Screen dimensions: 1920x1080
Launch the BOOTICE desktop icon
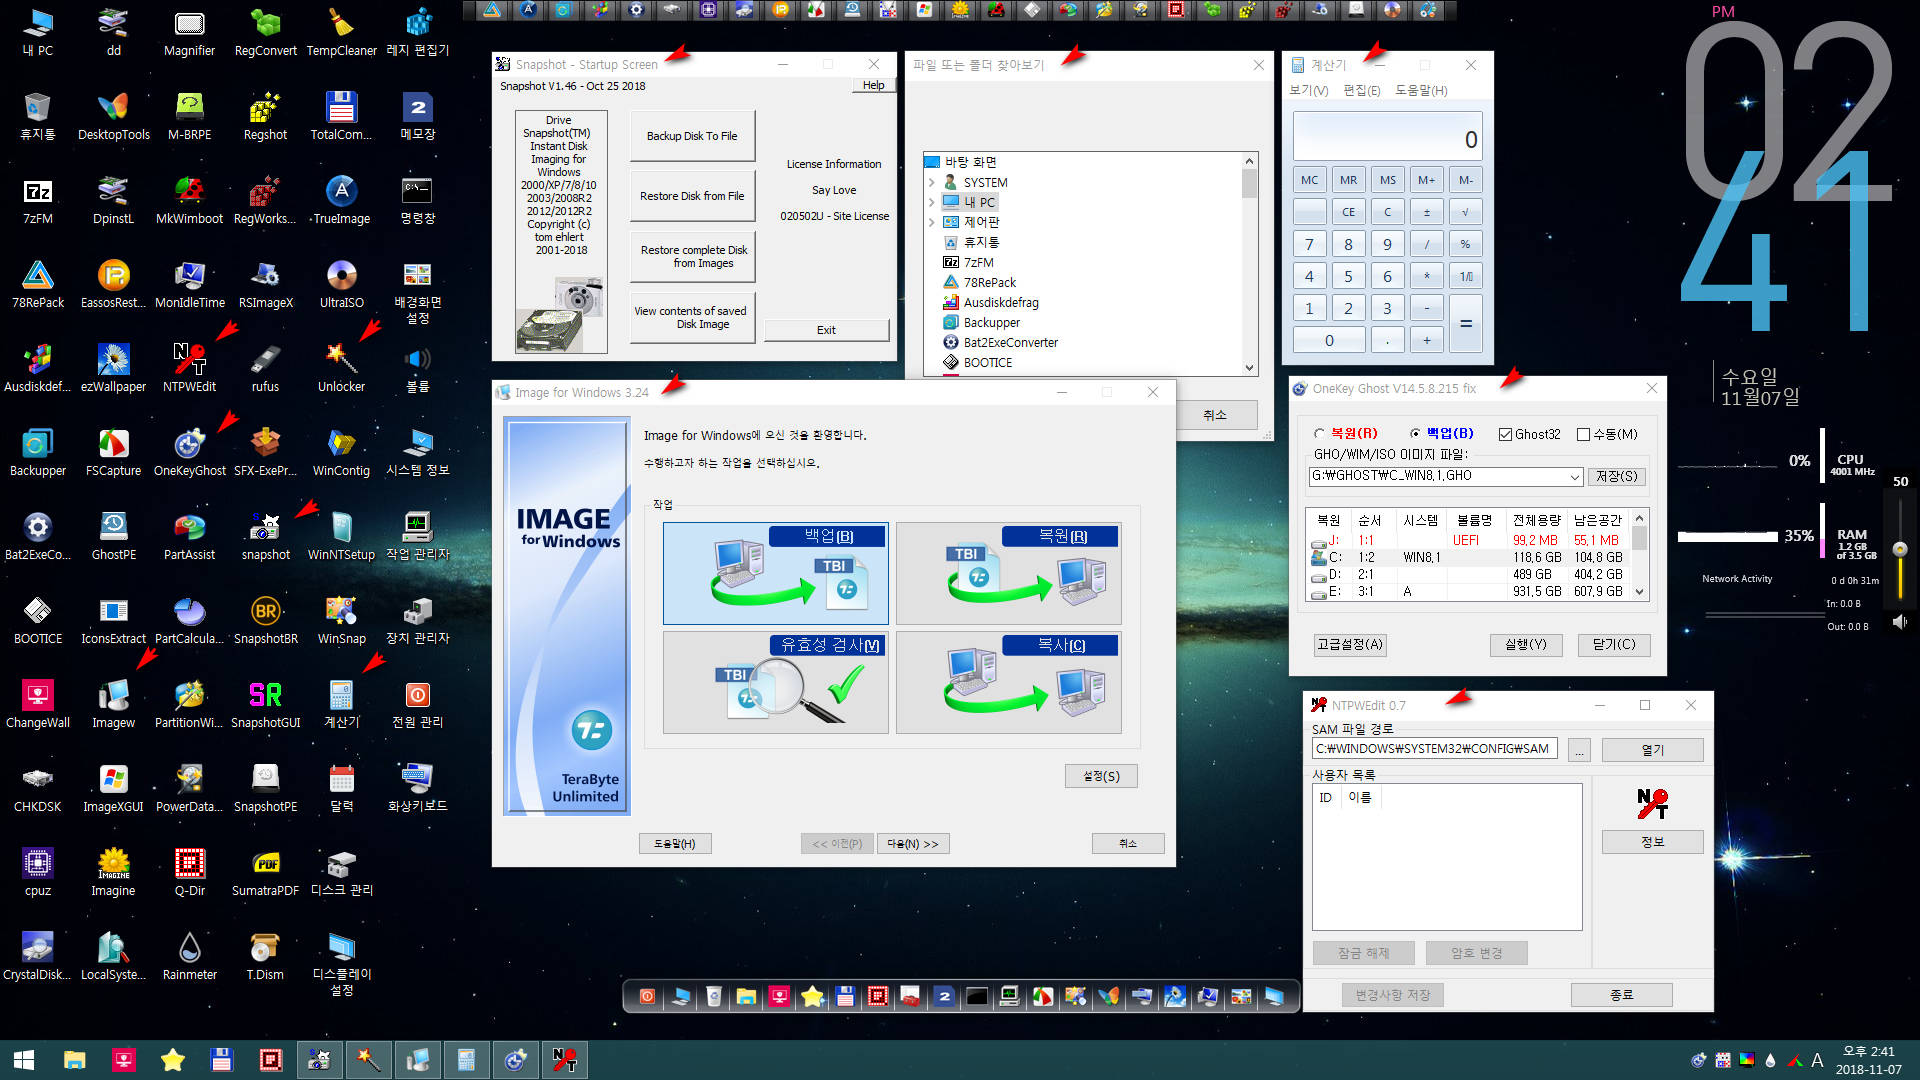point(38,619)
